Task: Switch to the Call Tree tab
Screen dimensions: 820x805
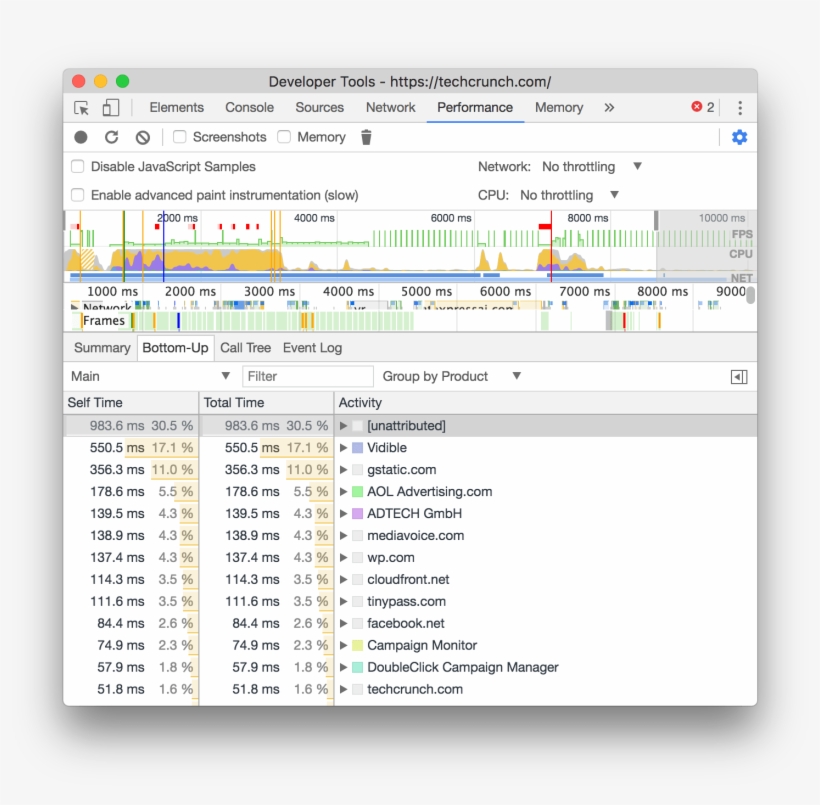Action: click(245, 348)
